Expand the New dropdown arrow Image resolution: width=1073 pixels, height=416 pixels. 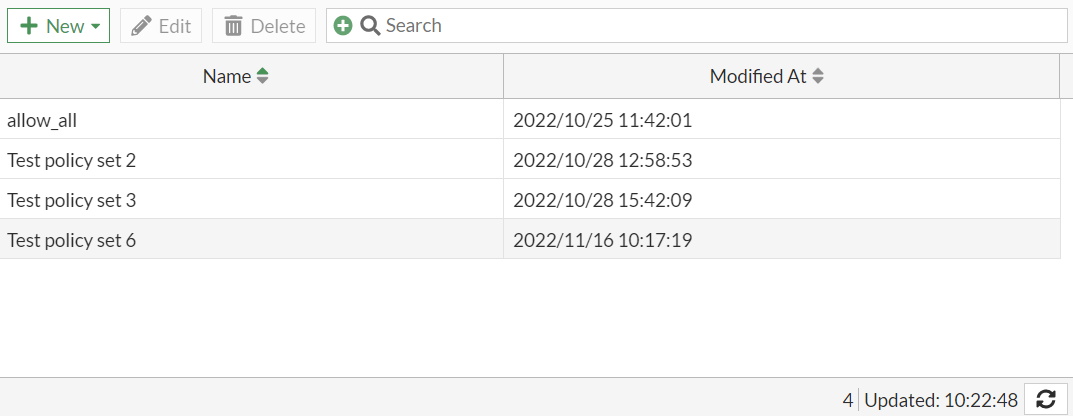[96, 27]
